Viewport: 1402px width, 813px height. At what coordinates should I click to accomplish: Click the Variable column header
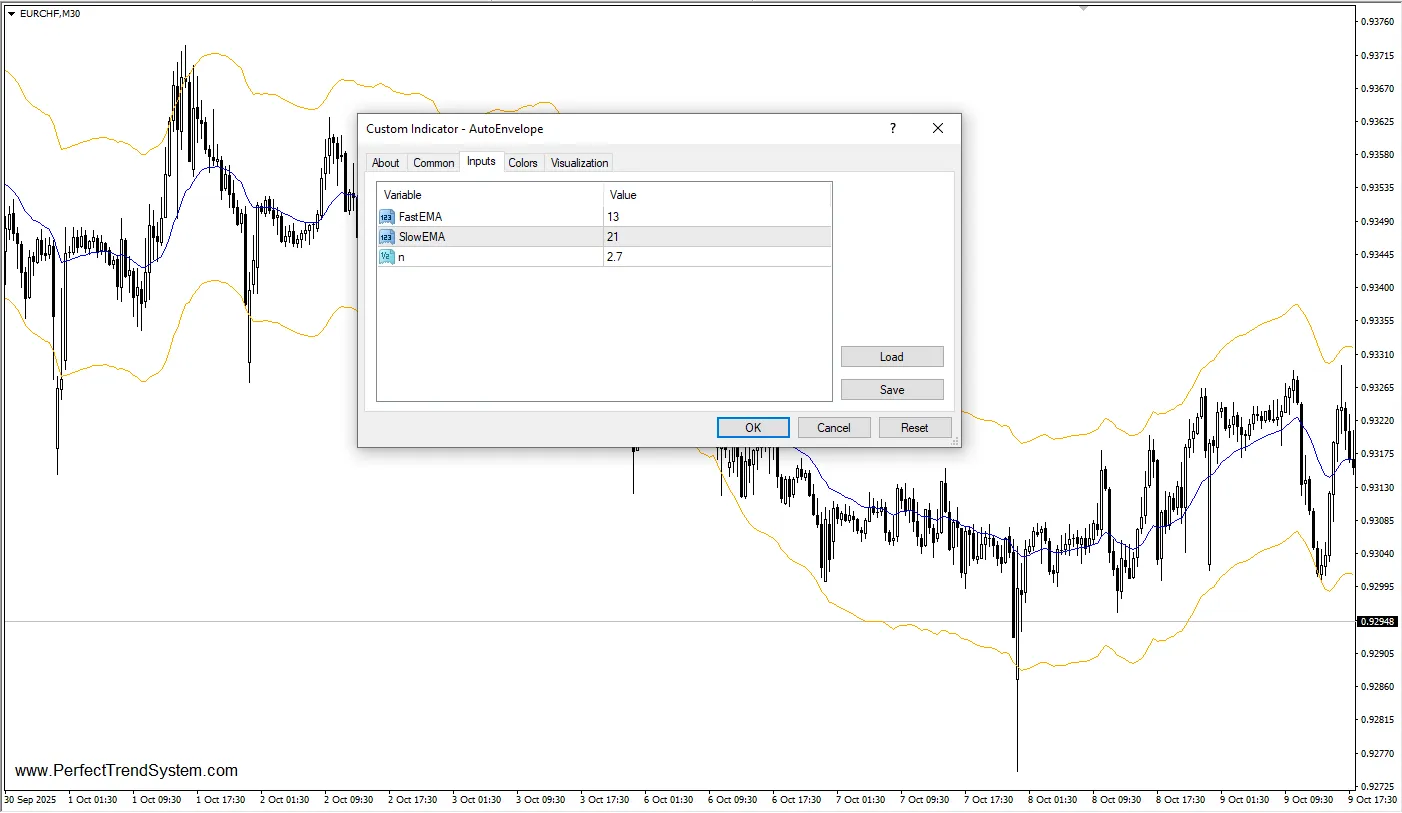pos(489,195)
